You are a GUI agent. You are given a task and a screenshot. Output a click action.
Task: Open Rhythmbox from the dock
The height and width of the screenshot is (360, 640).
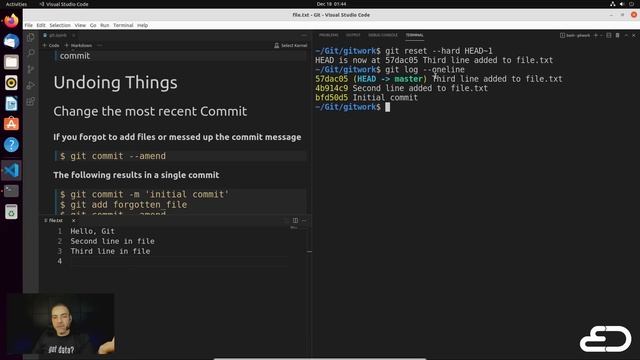tap(11, 83)
